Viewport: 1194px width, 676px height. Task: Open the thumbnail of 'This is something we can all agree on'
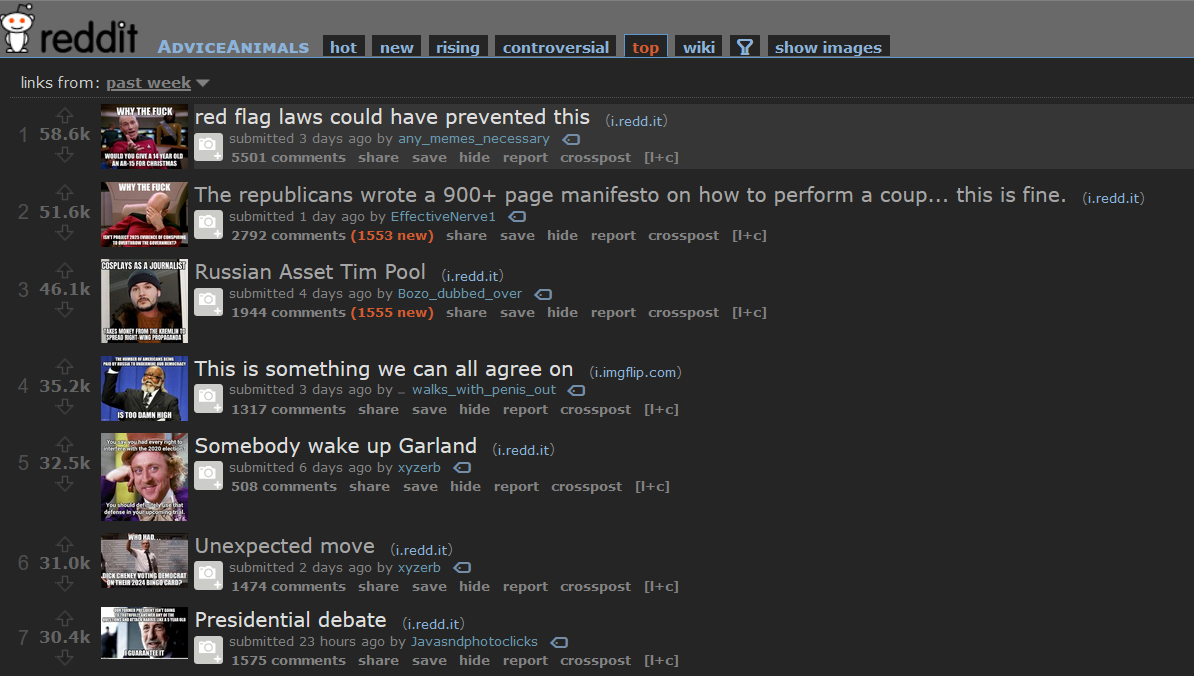pyautogui.click(x=144, y=388)
